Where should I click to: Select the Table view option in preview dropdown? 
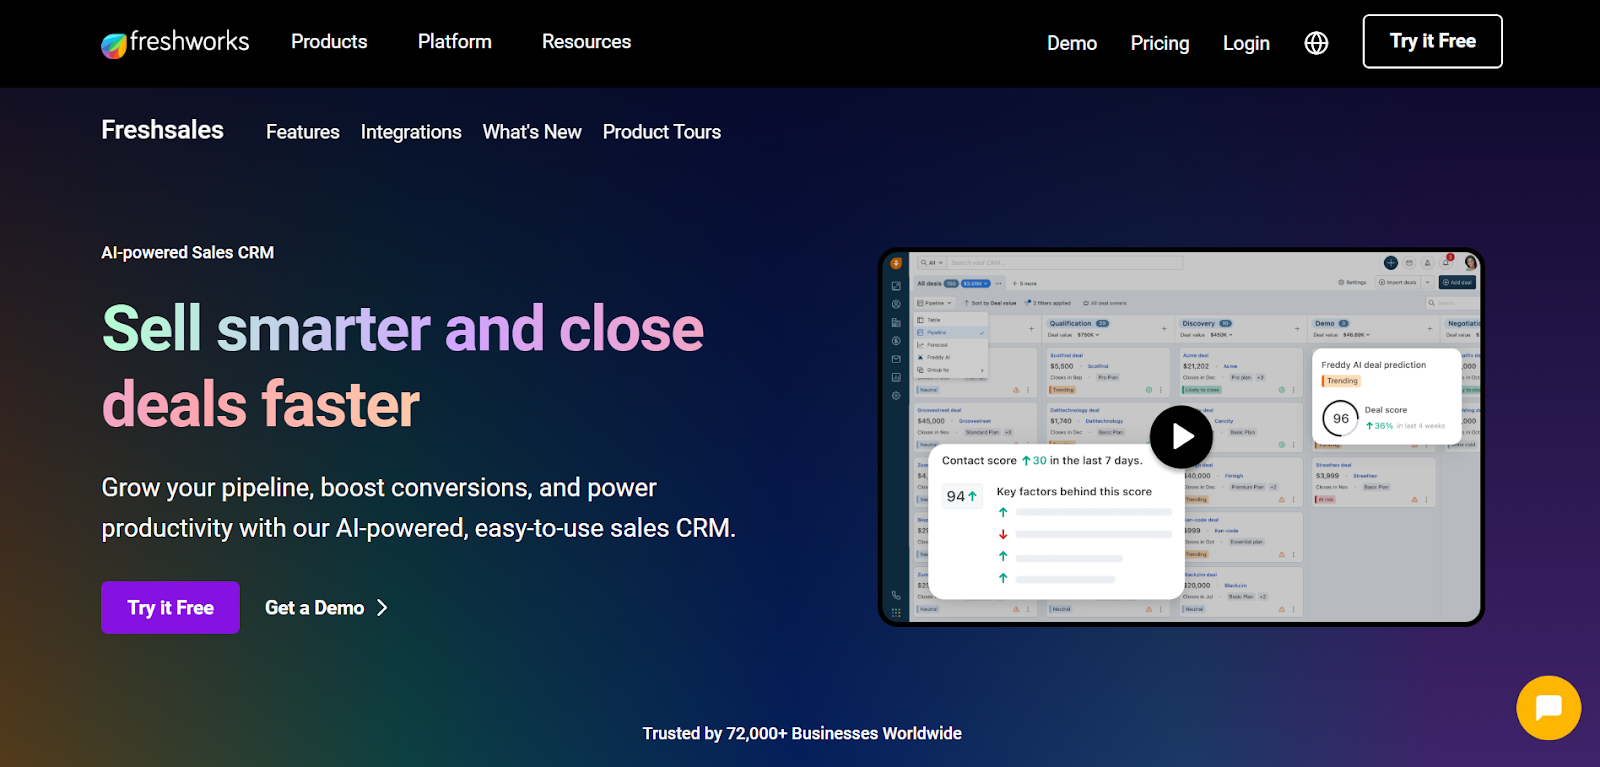point(951,320)
